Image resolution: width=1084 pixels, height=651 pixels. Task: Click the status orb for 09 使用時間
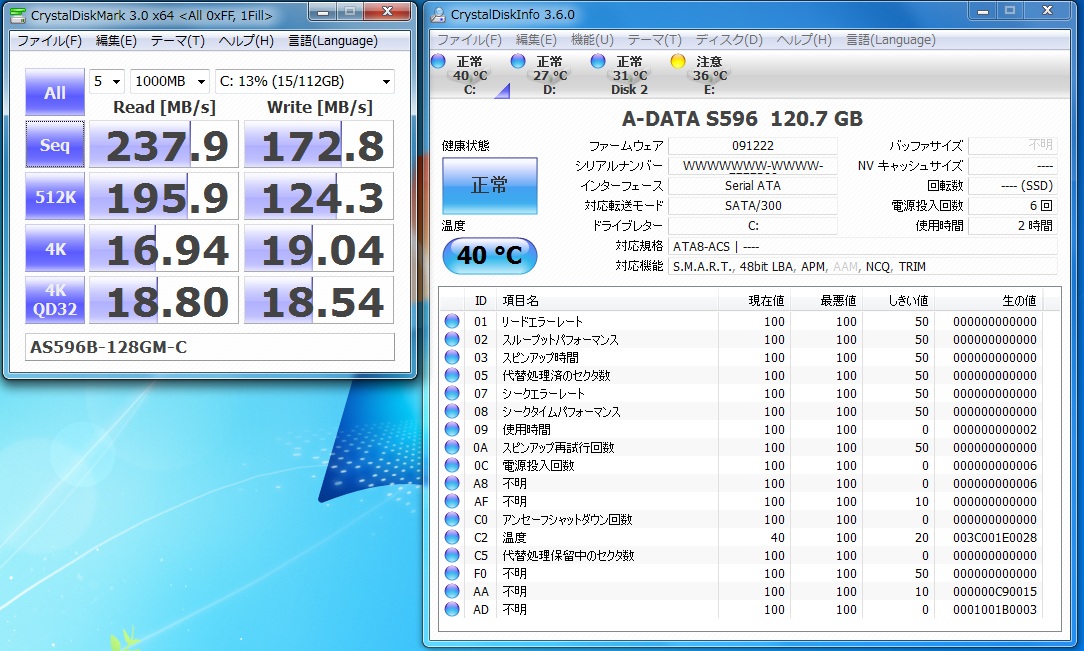[x=452, y=428]
